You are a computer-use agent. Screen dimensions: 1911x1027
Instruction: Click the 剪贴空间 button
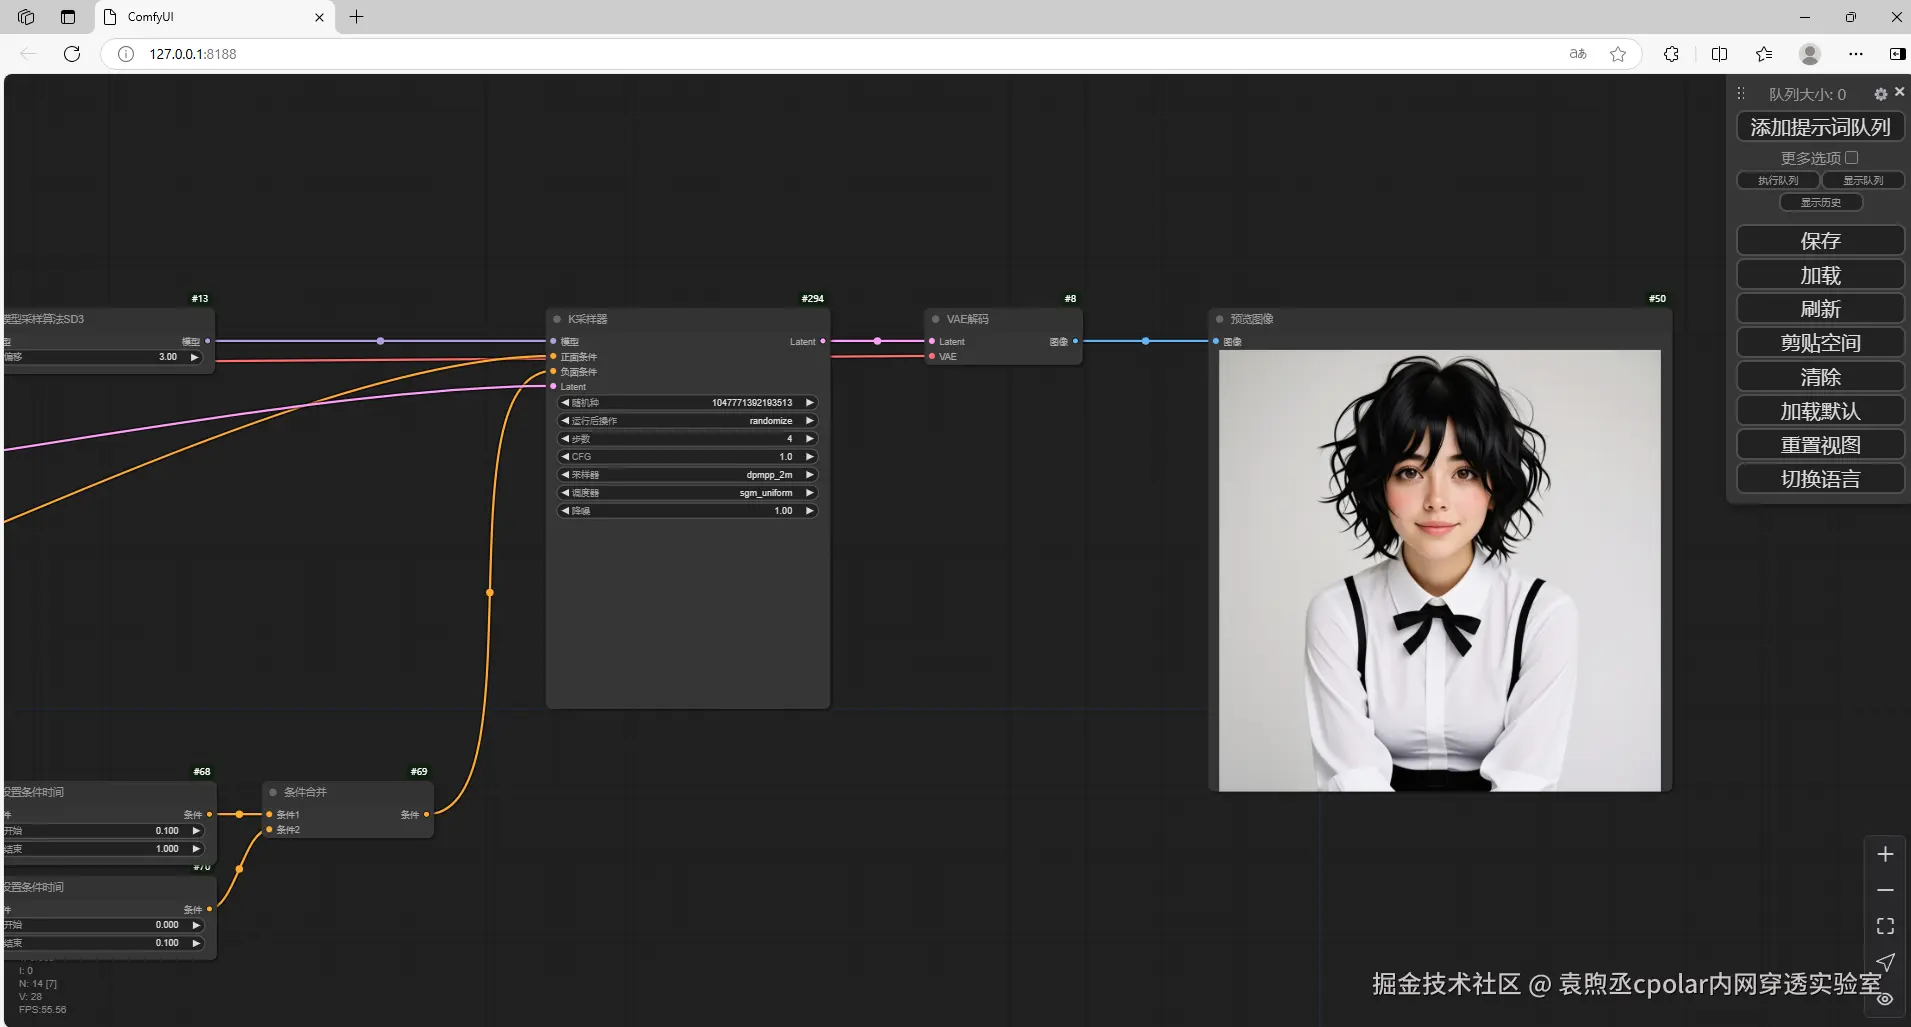(1820, 343)
